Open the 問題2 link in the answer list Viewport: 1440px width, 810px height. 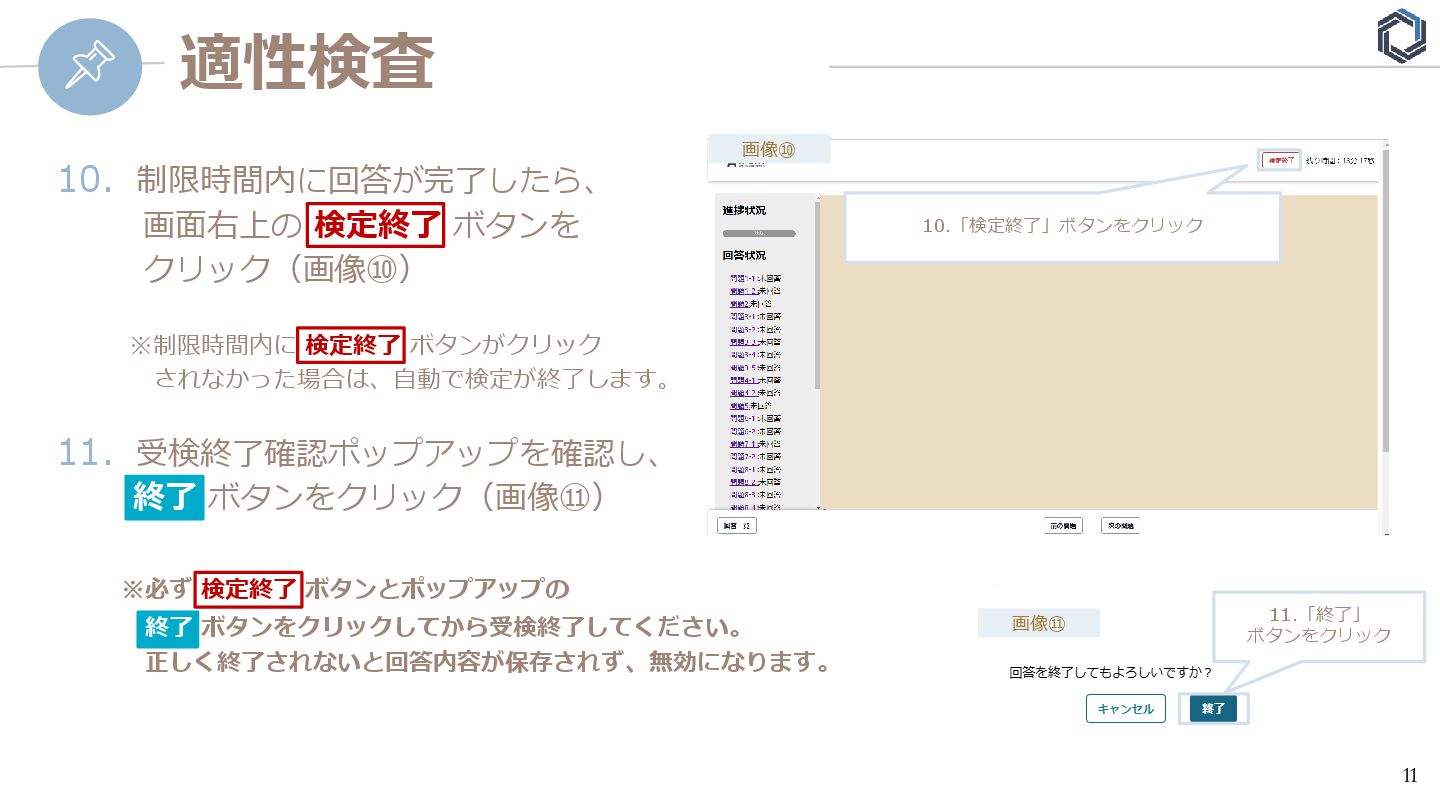(739, 303)
